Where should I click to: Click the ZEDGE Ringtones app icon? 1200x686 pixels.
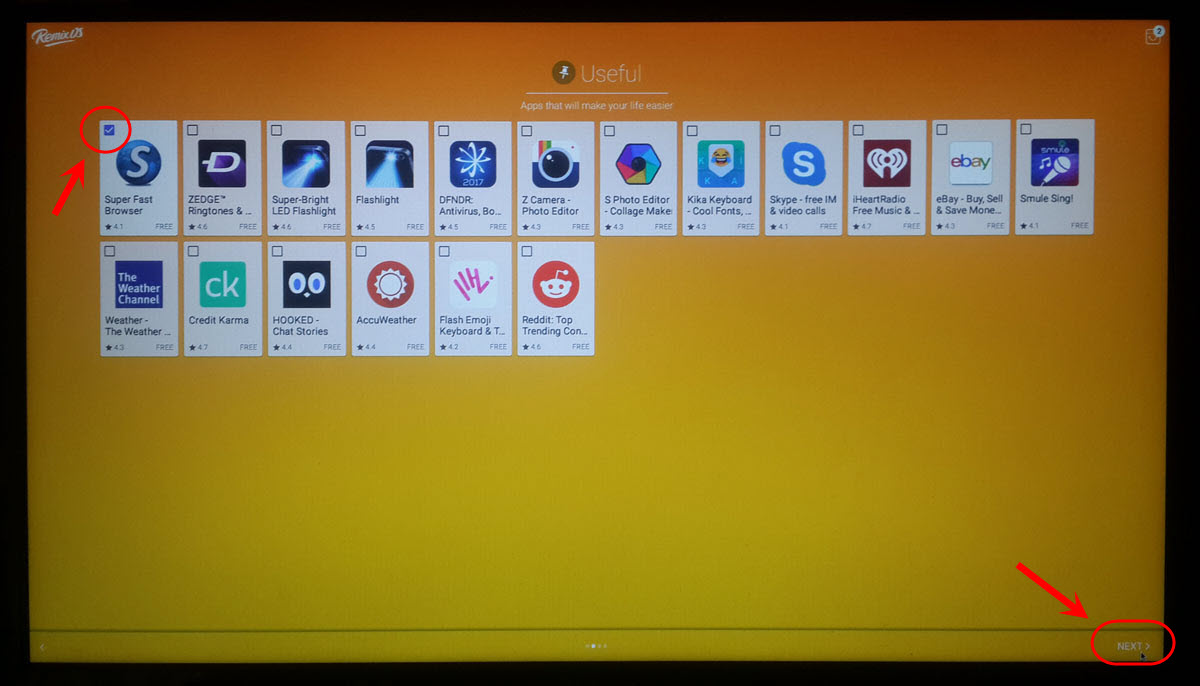(x=222, y=164)
